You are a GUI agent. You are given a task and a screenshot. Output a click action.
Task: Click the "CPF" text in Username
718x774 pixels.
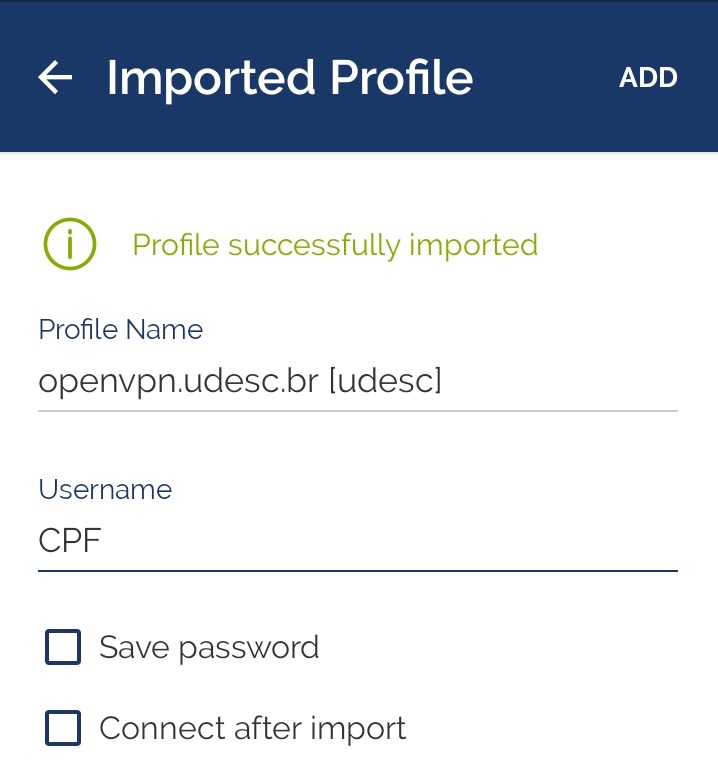coord(70,541)
